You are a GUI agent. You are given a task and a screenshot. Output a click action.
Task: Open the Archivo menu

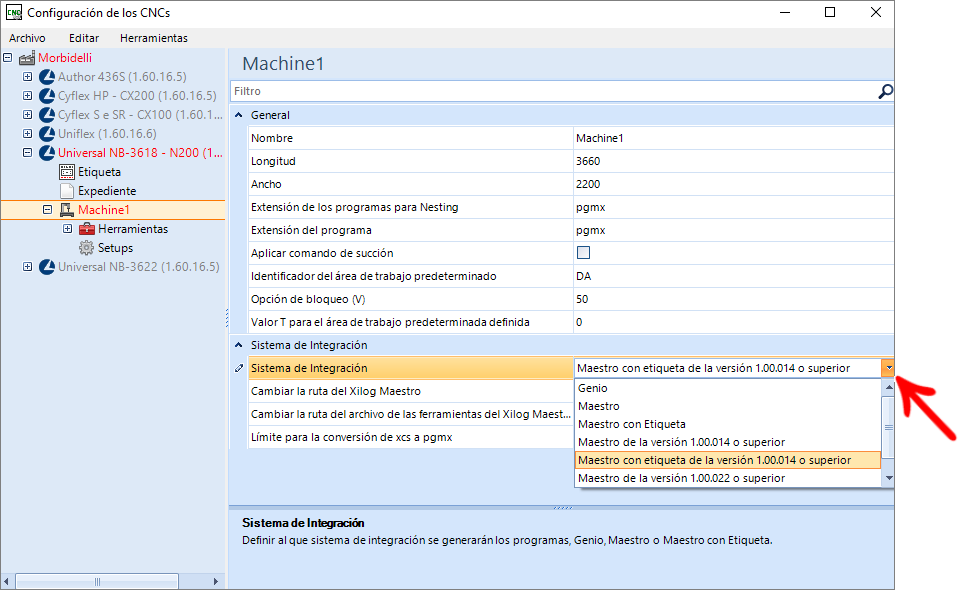point(27,38)
